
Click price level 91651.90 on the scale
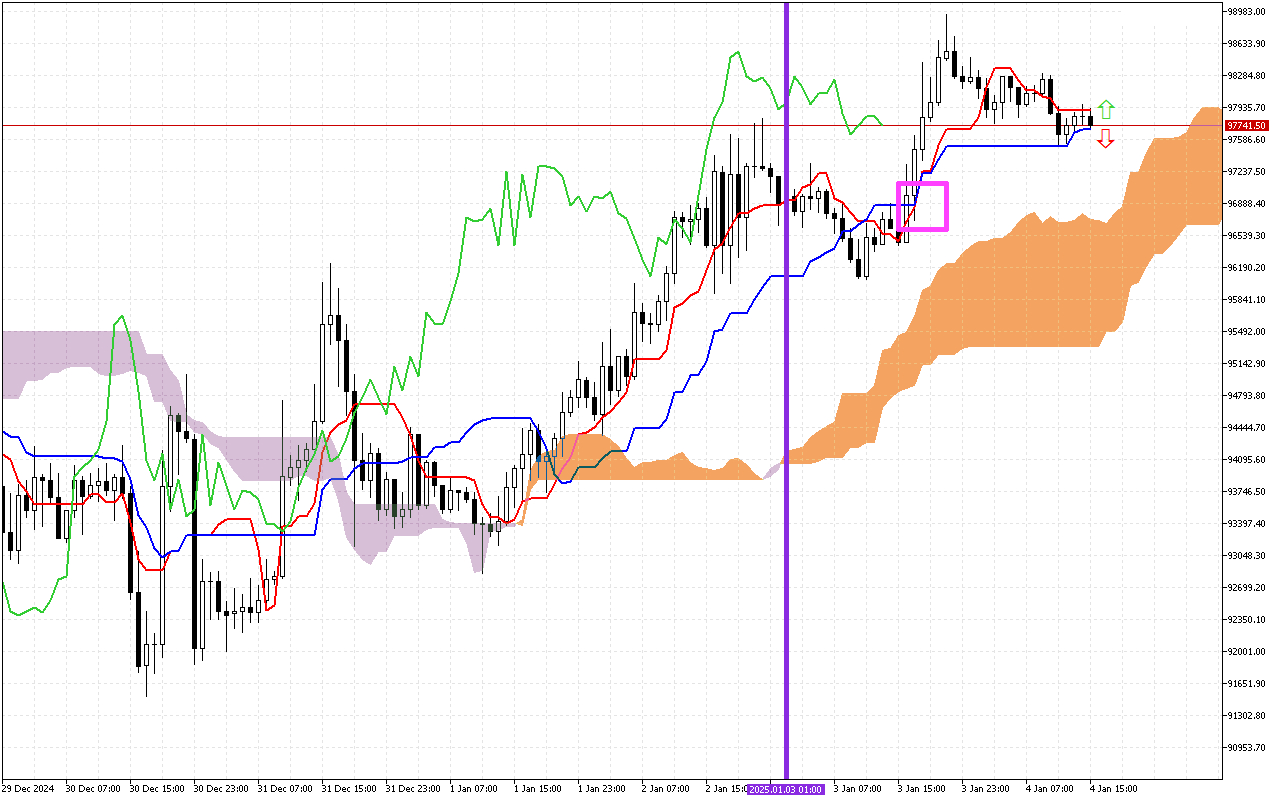pyautogui.click(x=1246, y=684)
